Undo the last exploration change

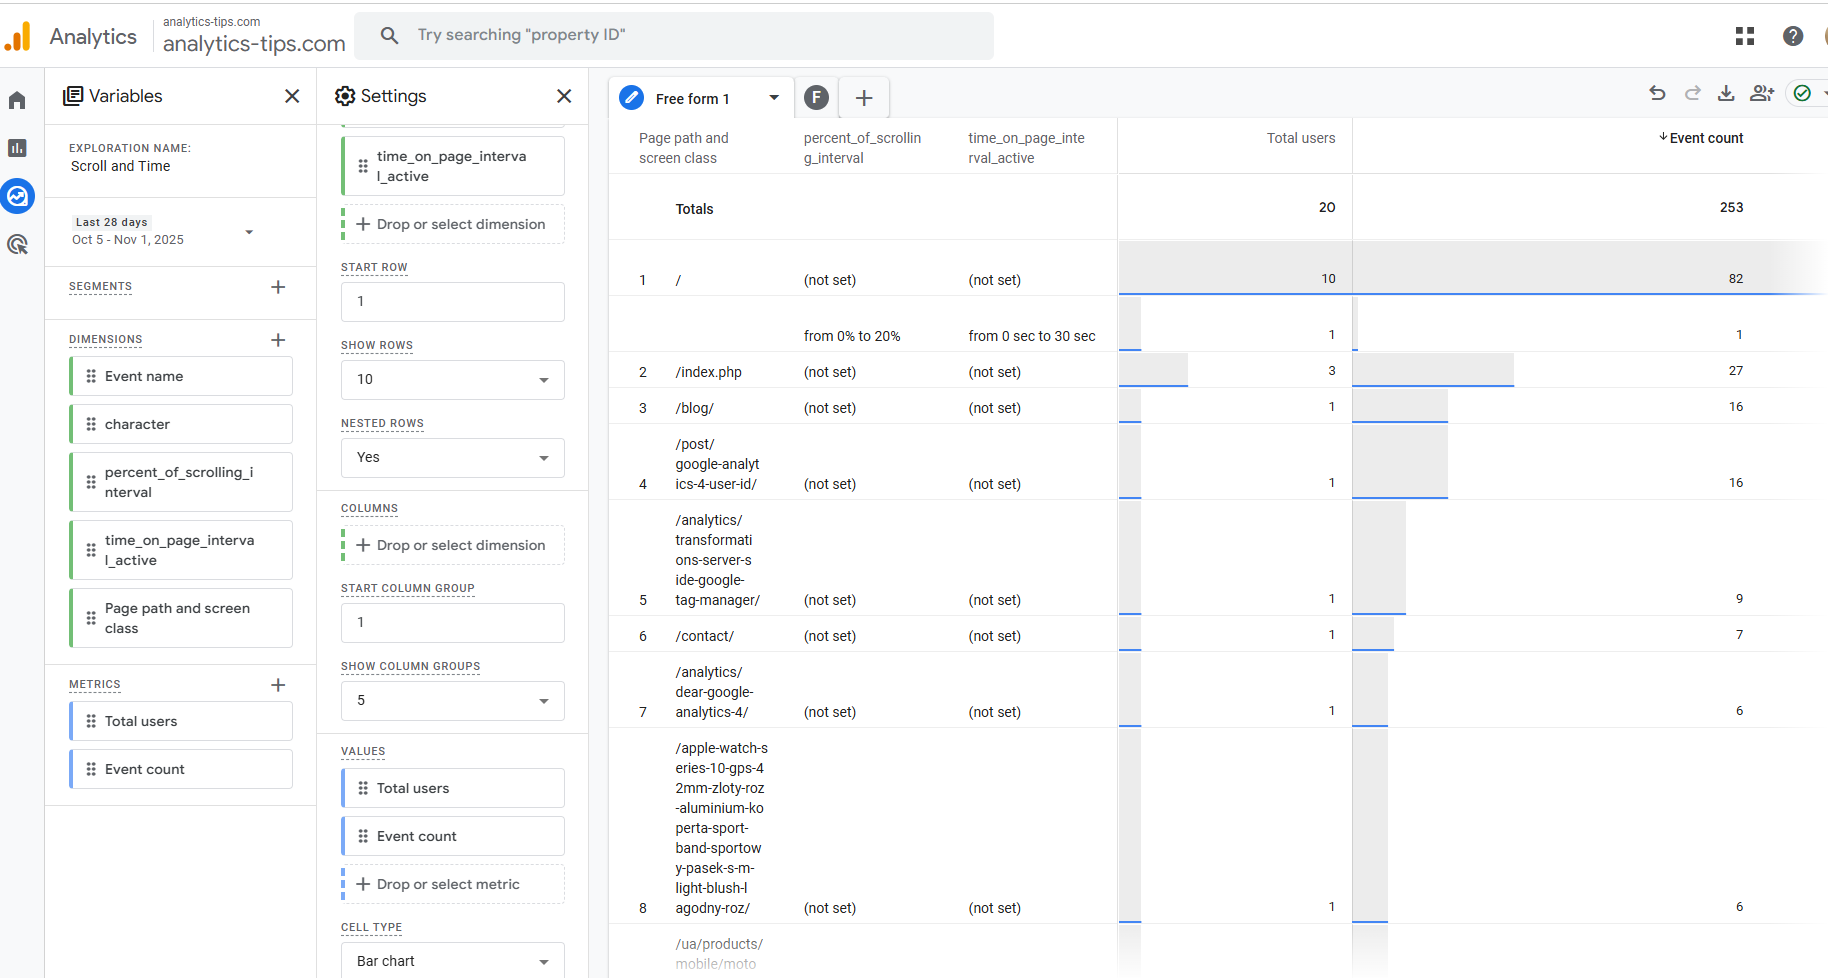pos(1657,93)
